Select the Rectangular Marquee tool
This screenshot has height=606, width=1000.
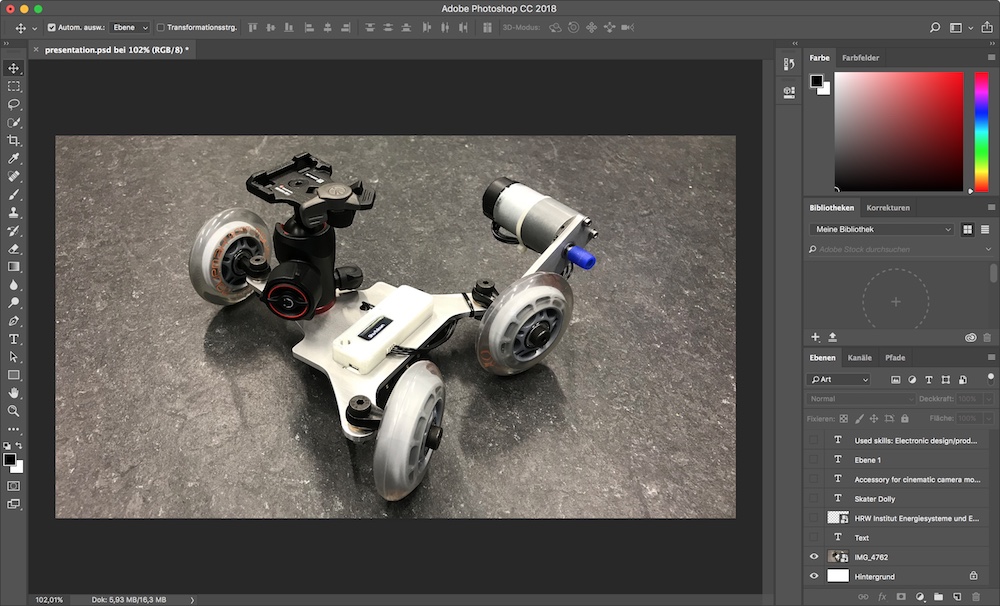pos(13,86)
